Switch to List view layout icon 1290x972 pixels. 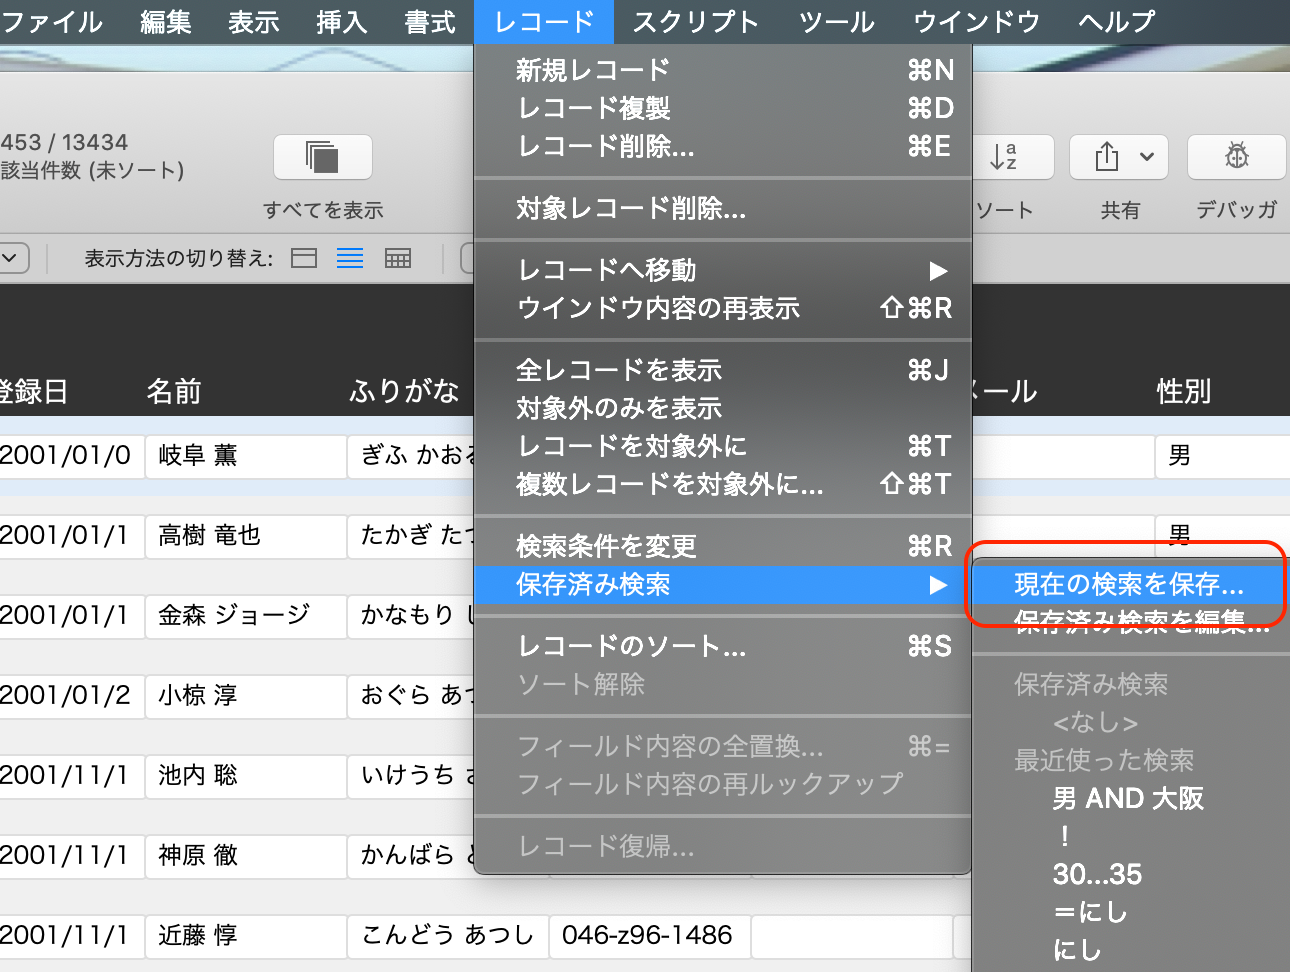pos(350,258)
